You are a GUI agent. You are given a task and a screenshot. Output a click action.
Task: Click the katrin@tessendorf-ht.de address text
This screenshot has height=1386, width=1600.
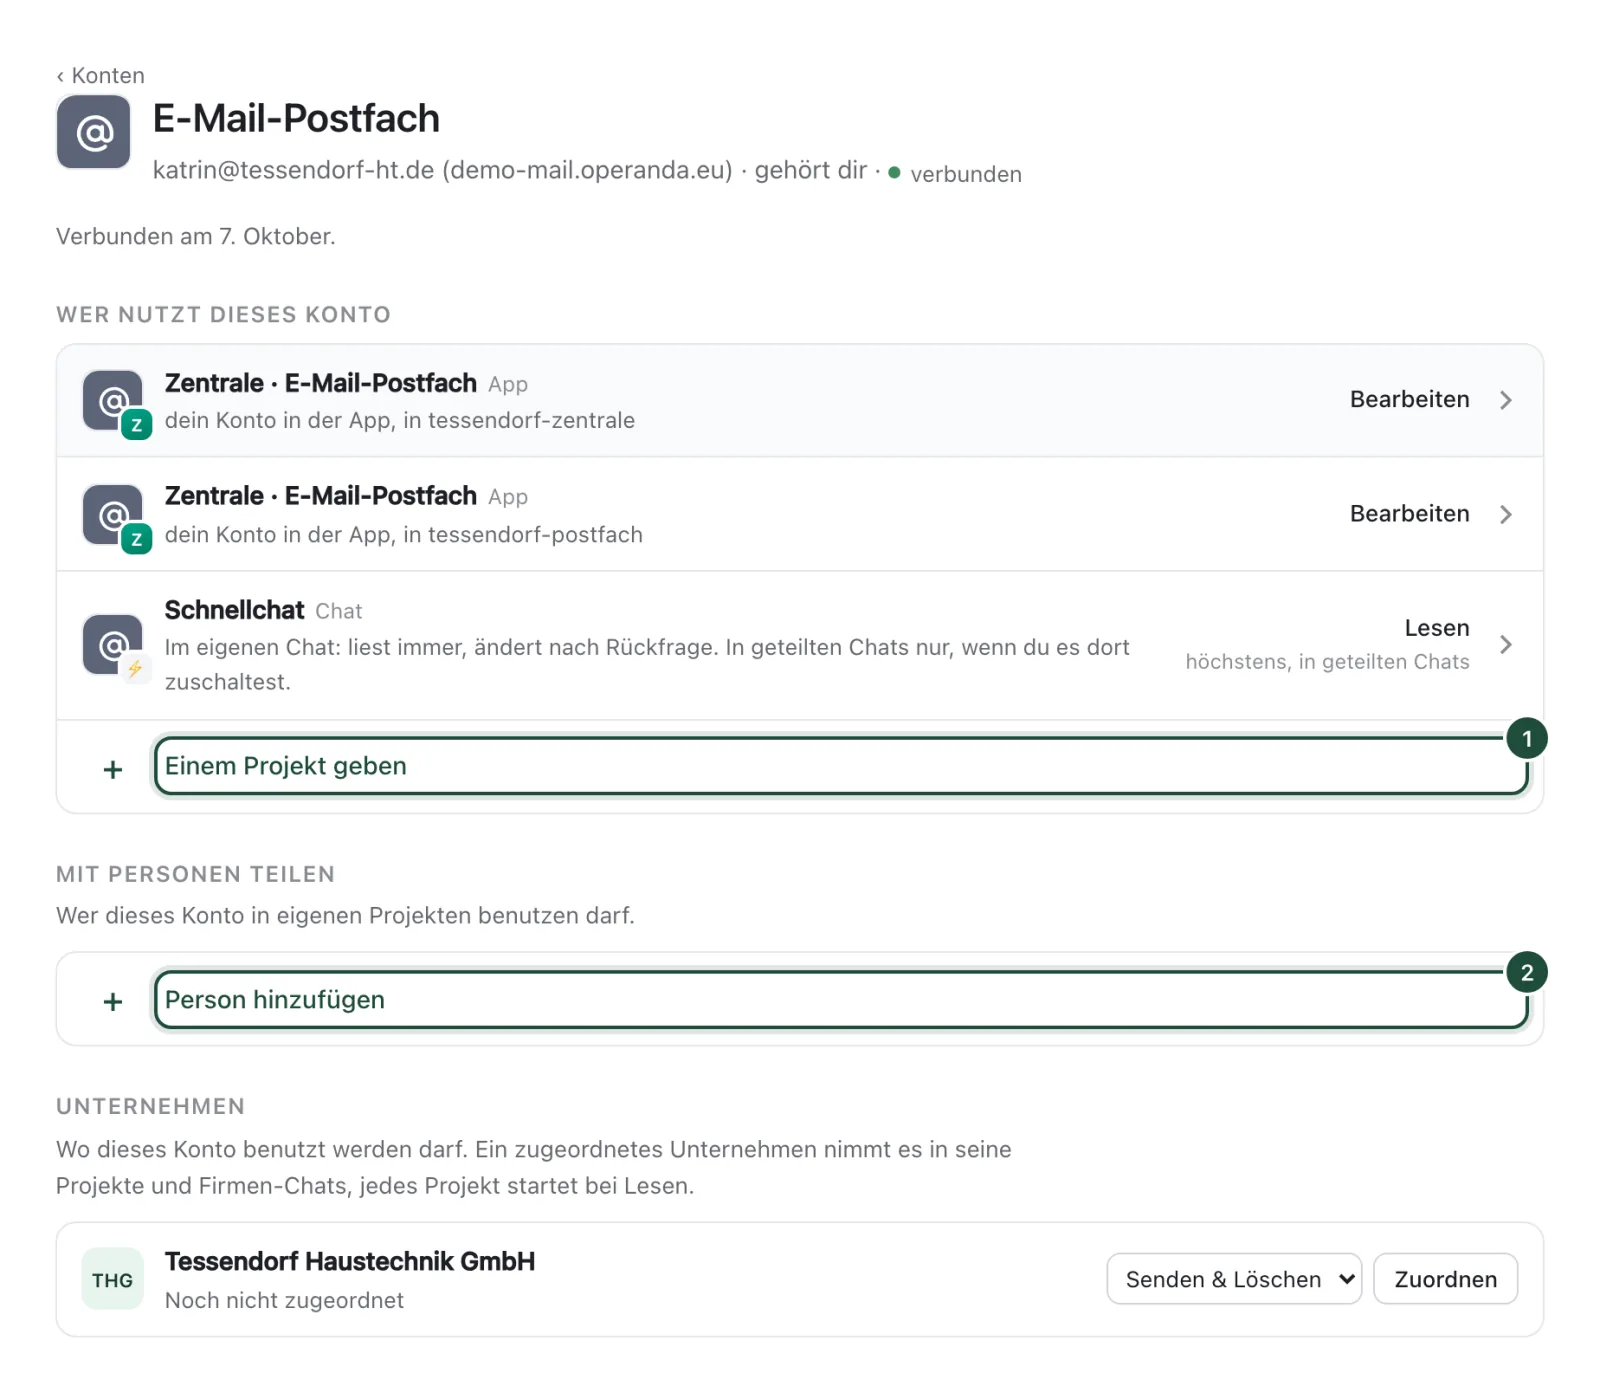(293, 170)
